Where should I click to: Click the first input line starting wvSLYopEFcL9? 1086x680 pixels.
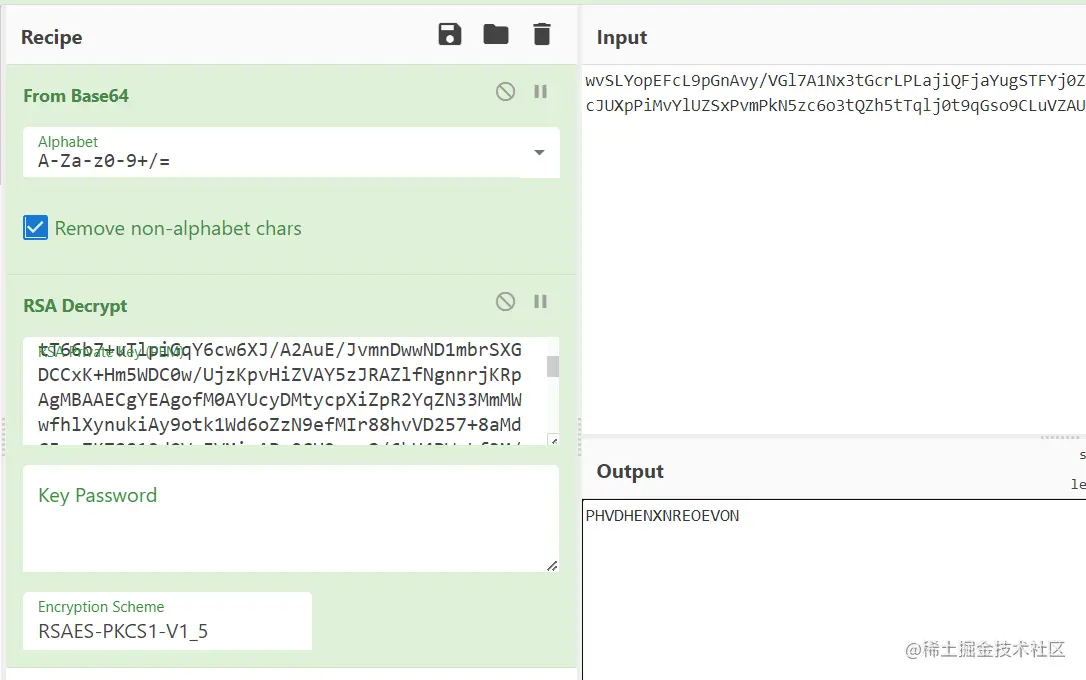pyautogui.click(x=835, y=80)
